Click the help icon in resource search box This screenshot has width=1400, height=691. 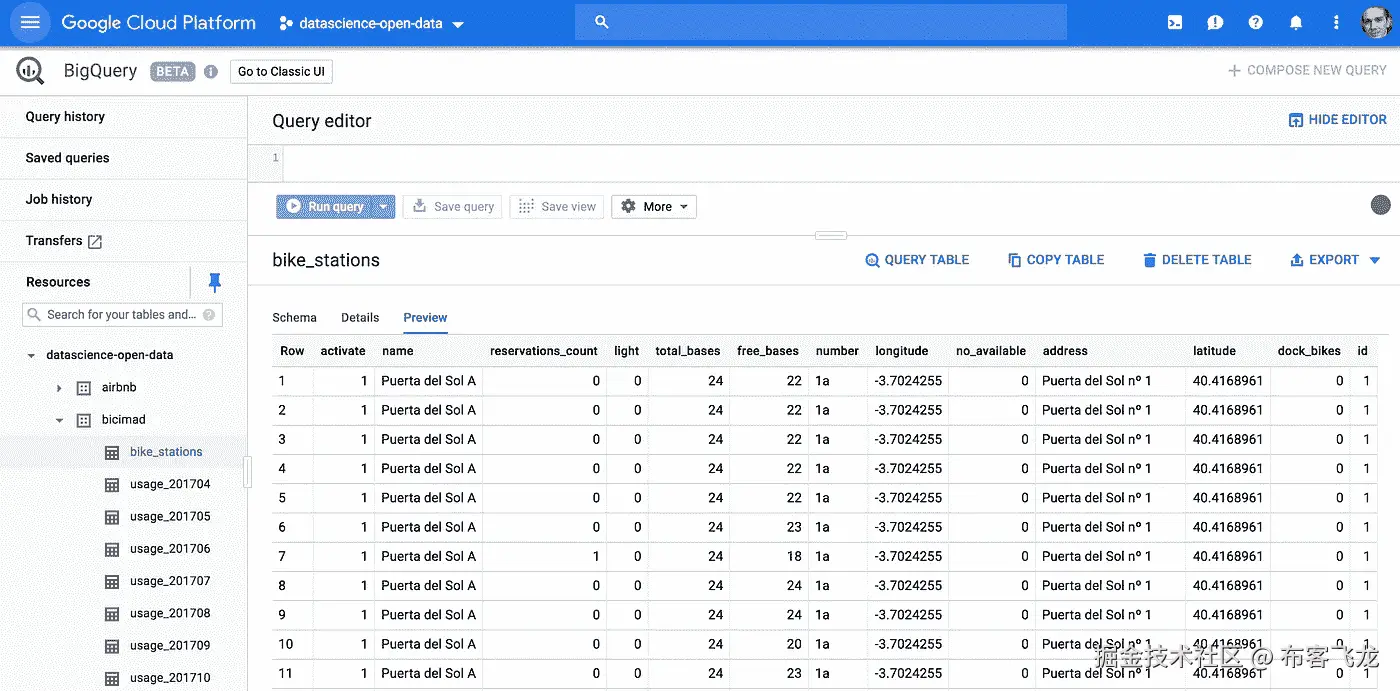[209, 314]
